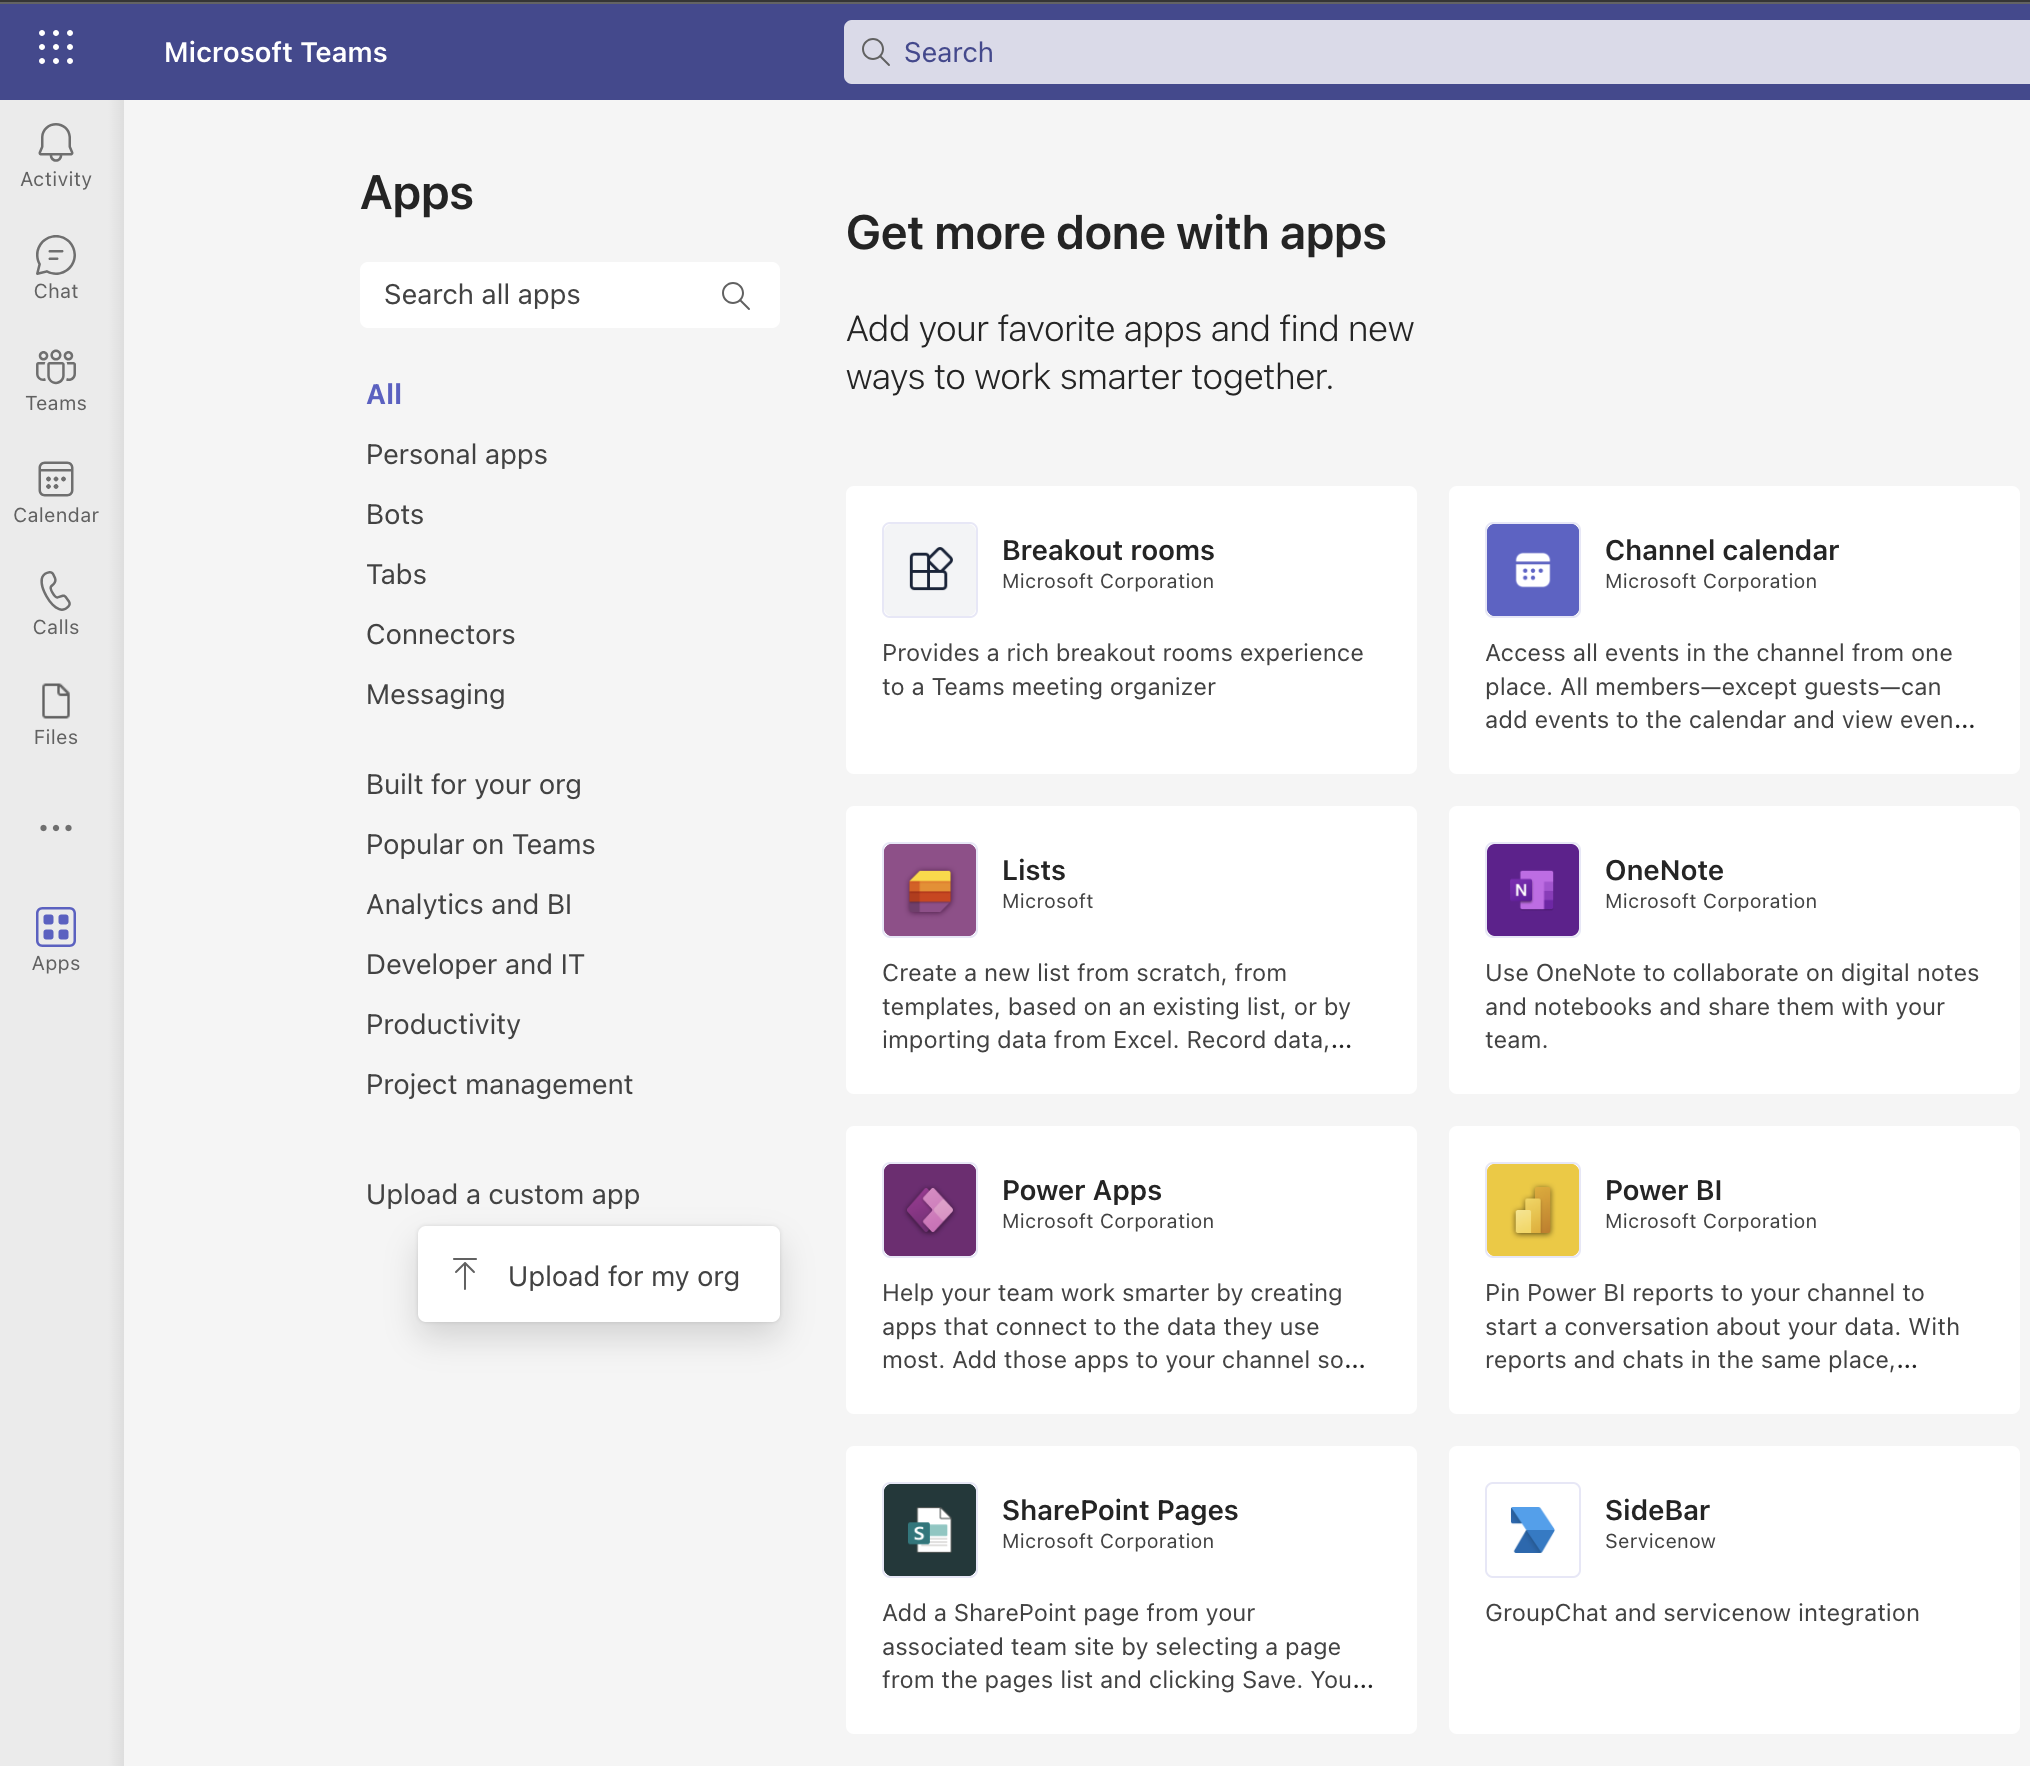The width and height of the screenshot is (2030, 1766).
Task: Open Project management category
Action: pos(500,1085)
